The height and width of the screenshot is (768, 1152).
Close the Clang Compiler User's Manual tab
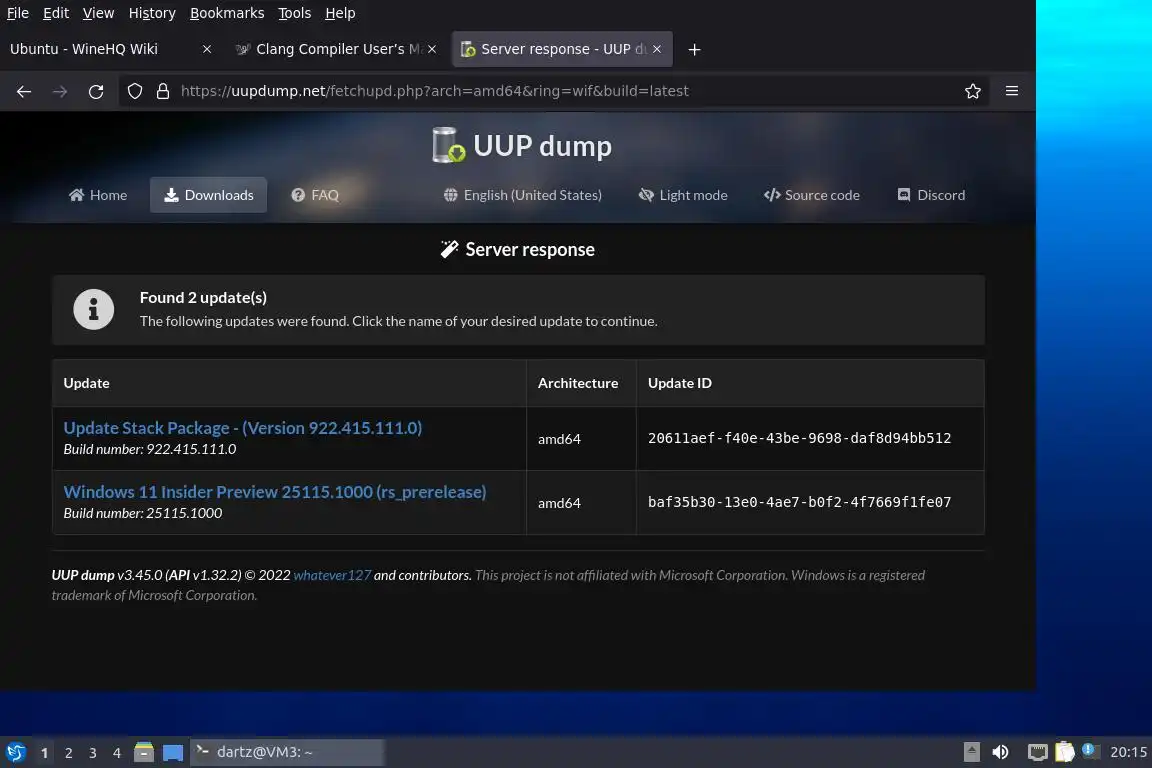click(x=432, y=49)
